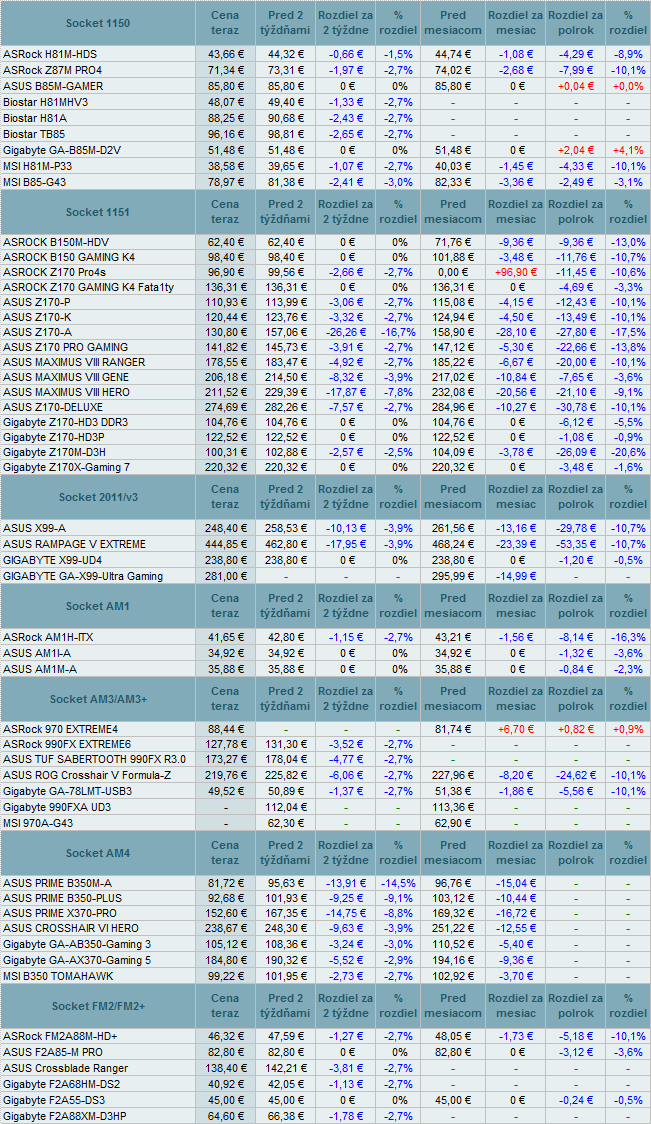
Task: Select the Socket FM2/FM2+ section header
Action: tap(98, 1006)
